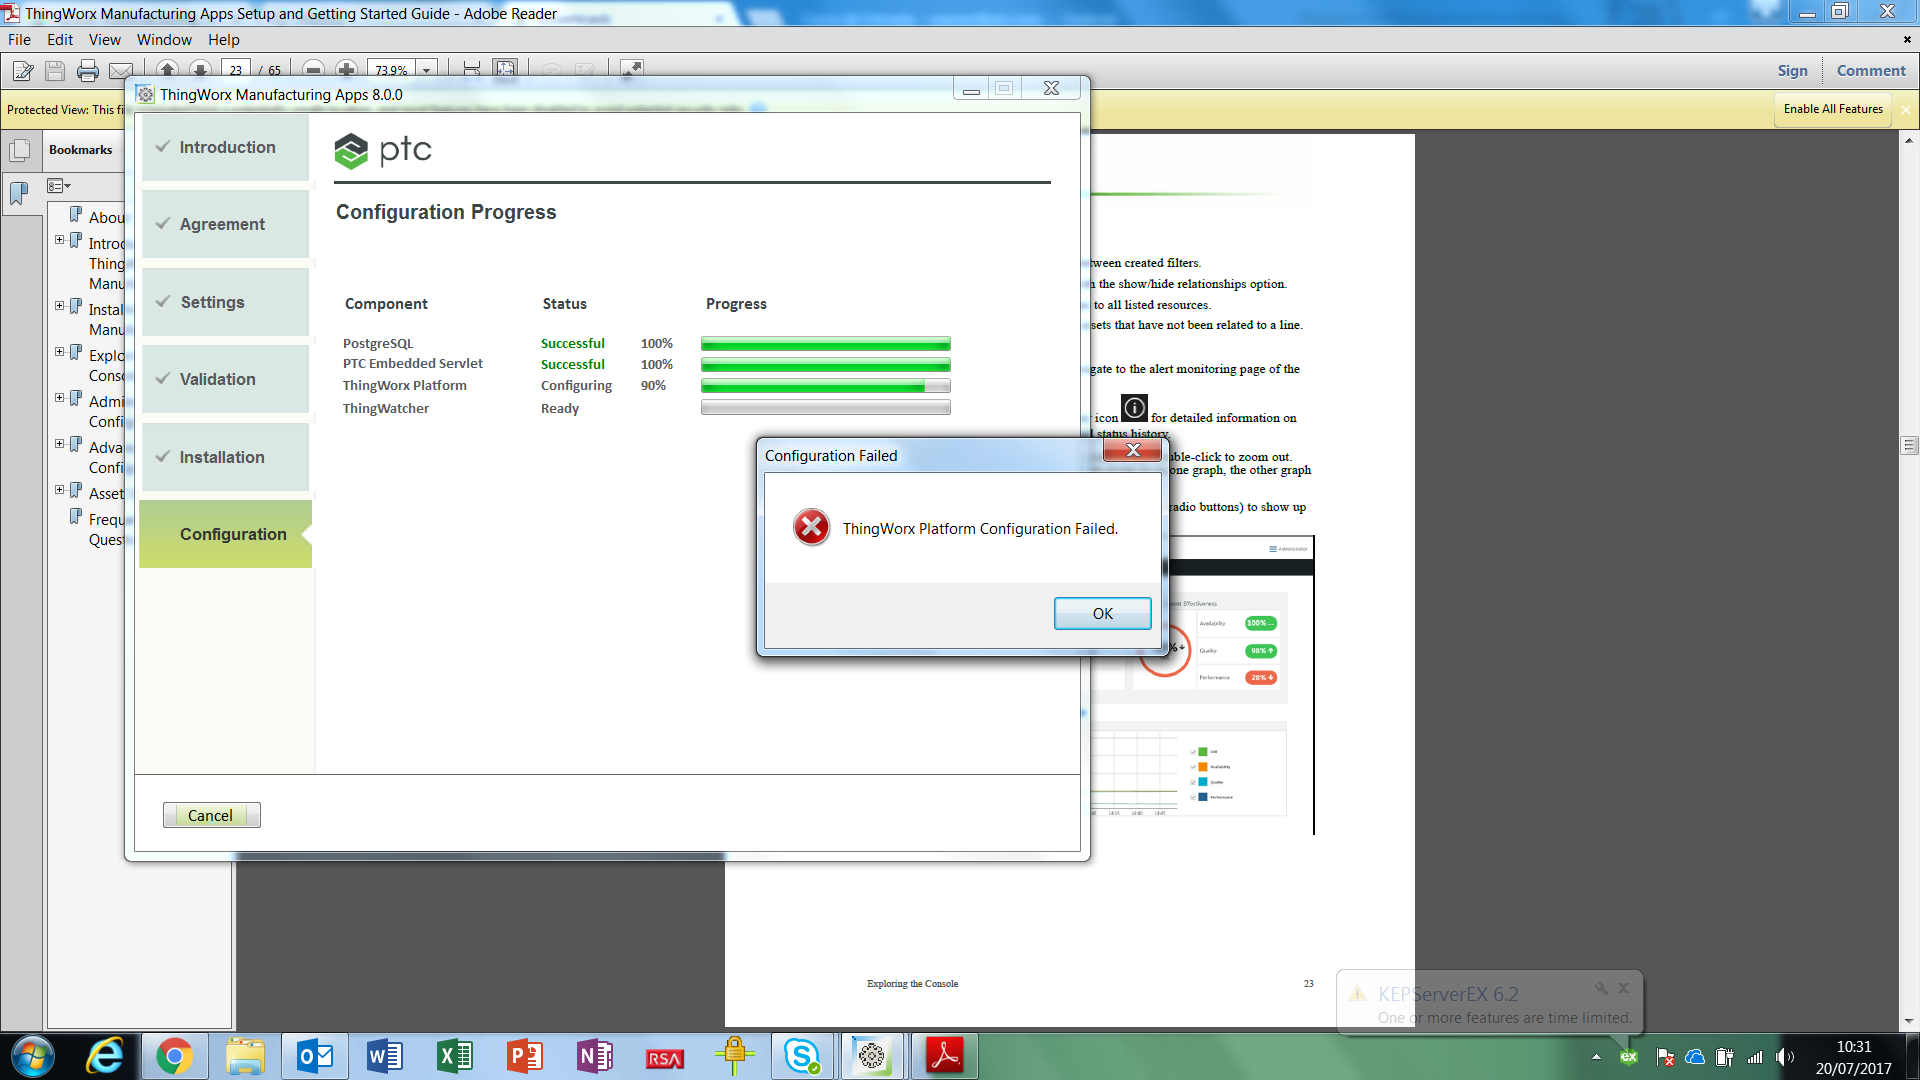Click the ThingWatcher progress bar
The image size is (1920, 1080).
pyautogui.click(x=825, y=408)
